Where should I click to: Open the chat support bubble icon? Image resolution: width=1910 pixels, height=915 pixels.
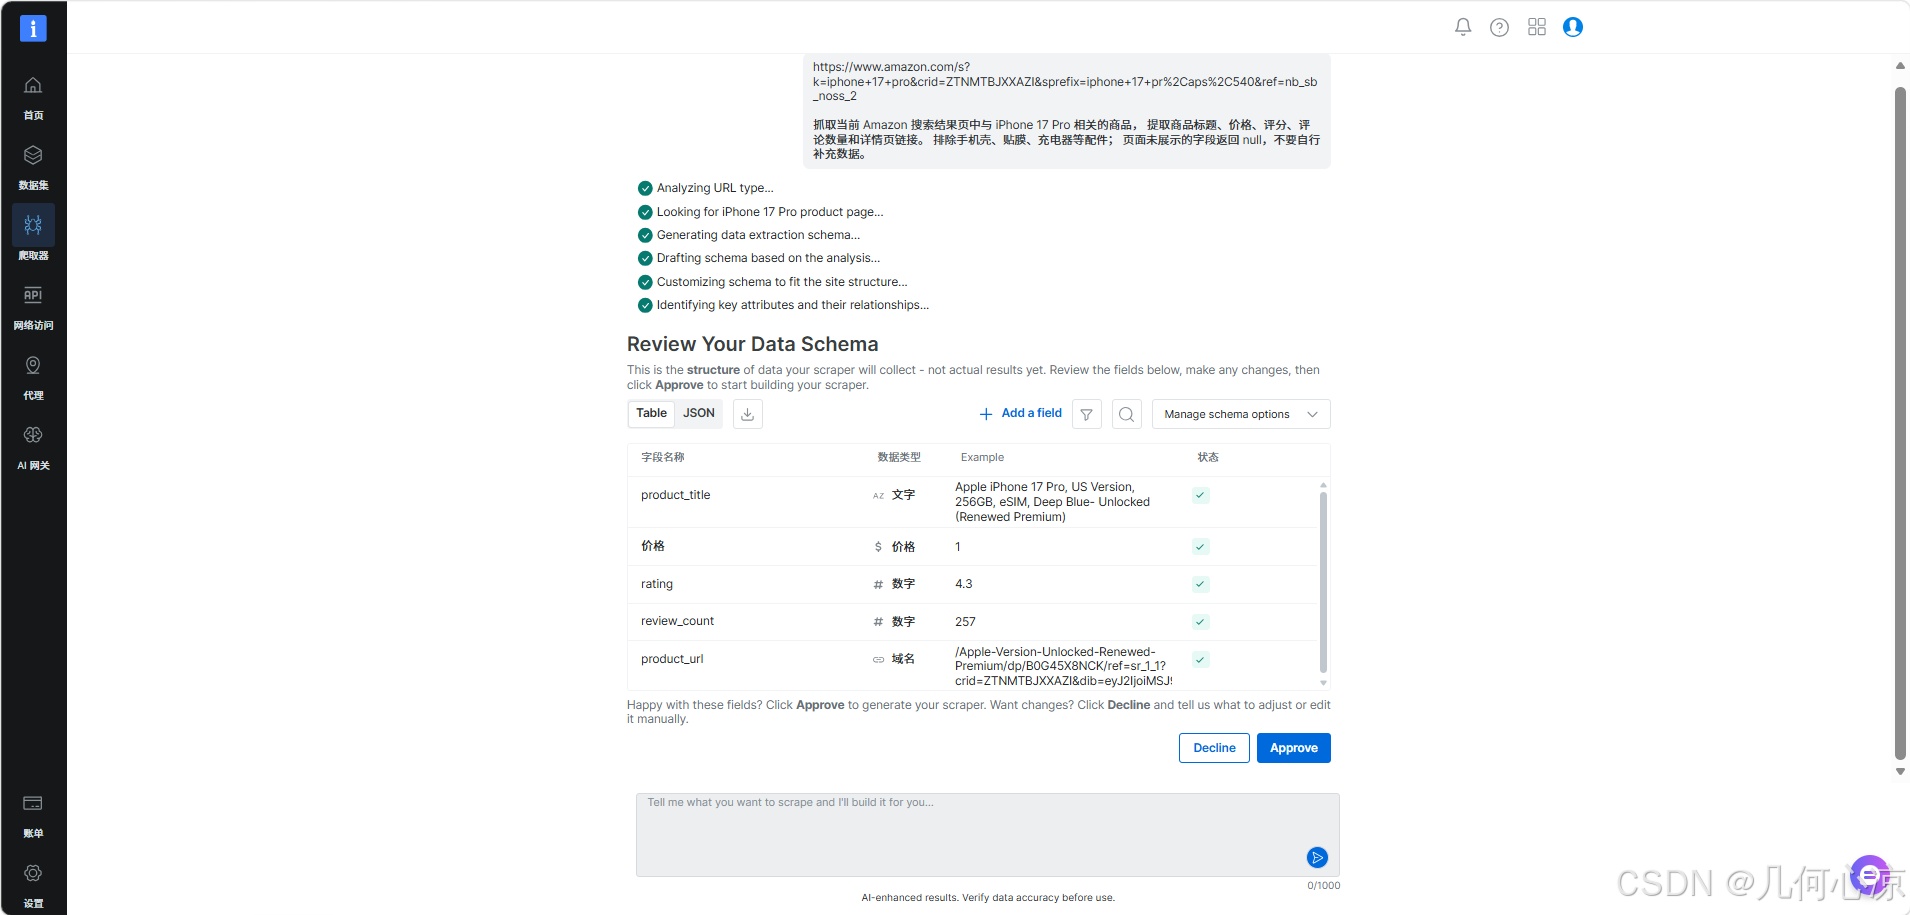coord(1869,875)
